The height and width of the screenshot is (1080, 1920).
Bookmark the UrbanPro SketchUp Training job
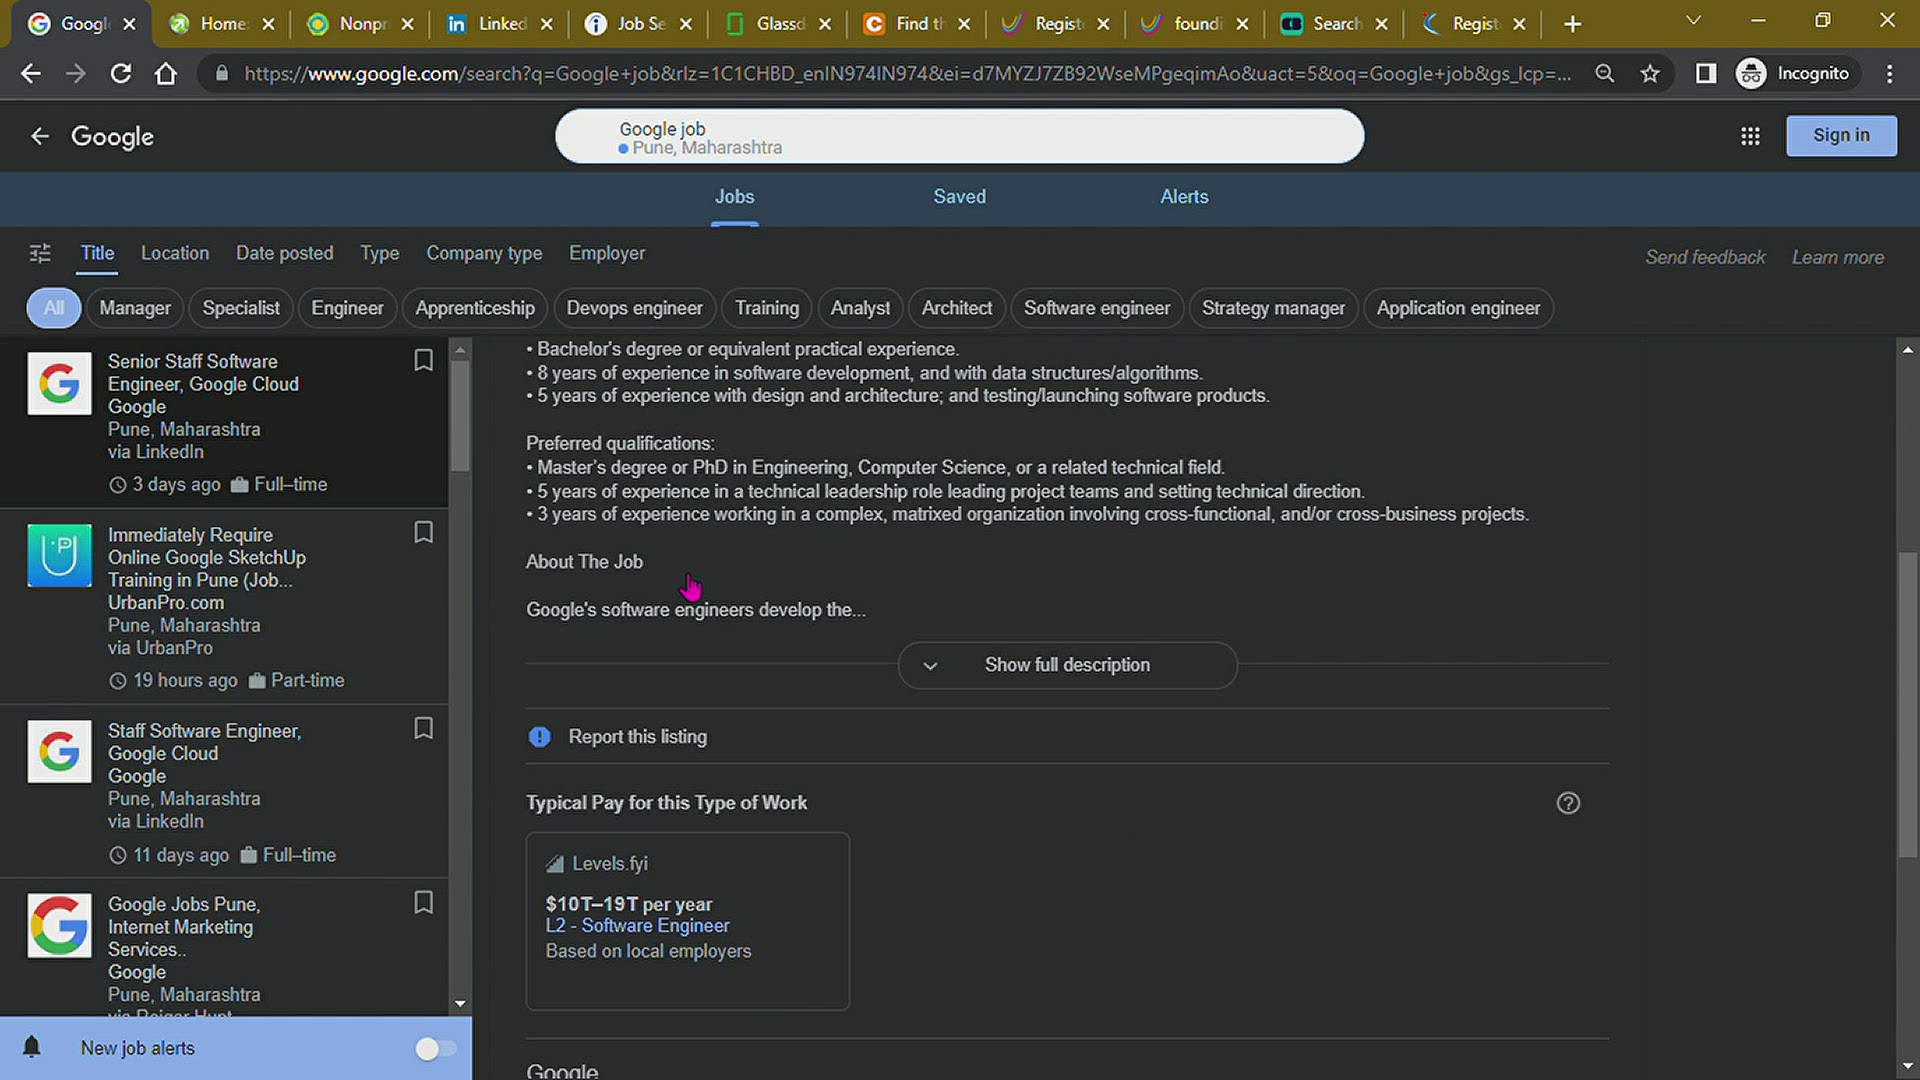pos(423,533)
